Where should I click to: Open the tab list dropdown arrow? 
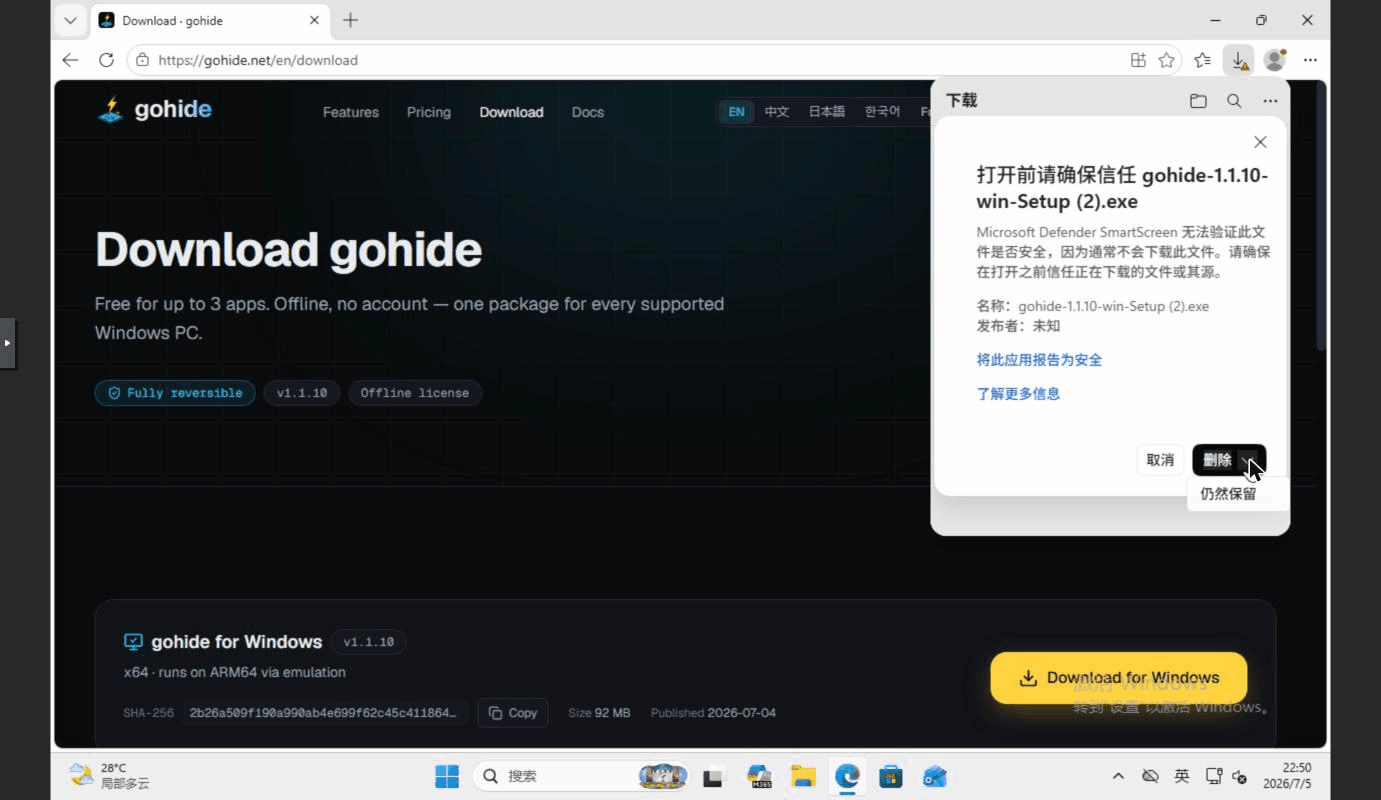point(70,20)
